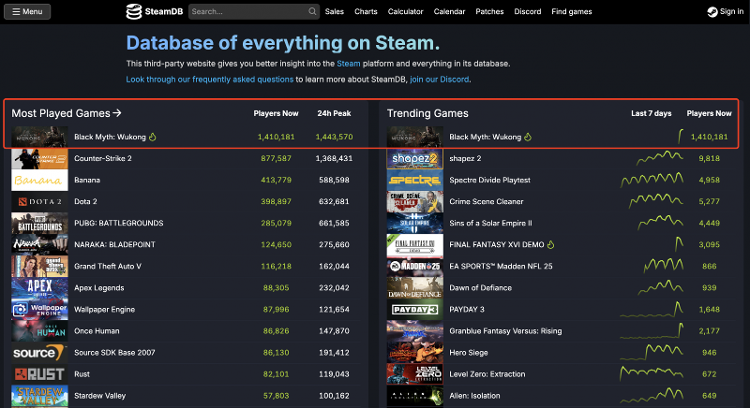This screenshot has width=750, height=408.
Task: Click the SteamDB logo icon
Action: 134,12
